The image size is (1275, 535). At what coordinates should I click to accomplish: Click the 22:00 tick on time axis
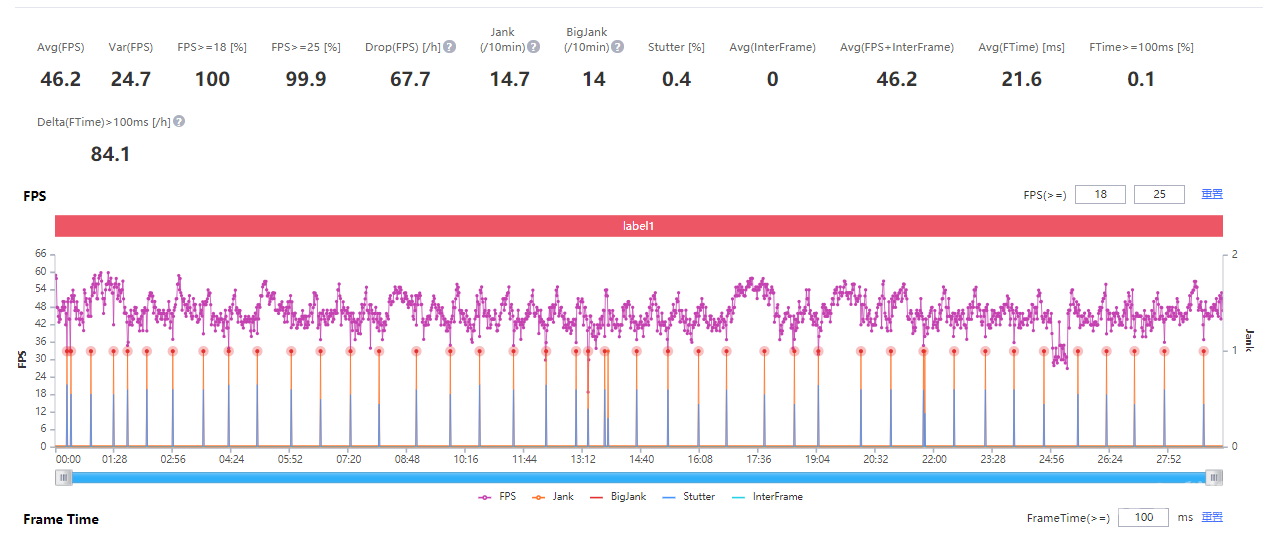click(x=934, y=459)
